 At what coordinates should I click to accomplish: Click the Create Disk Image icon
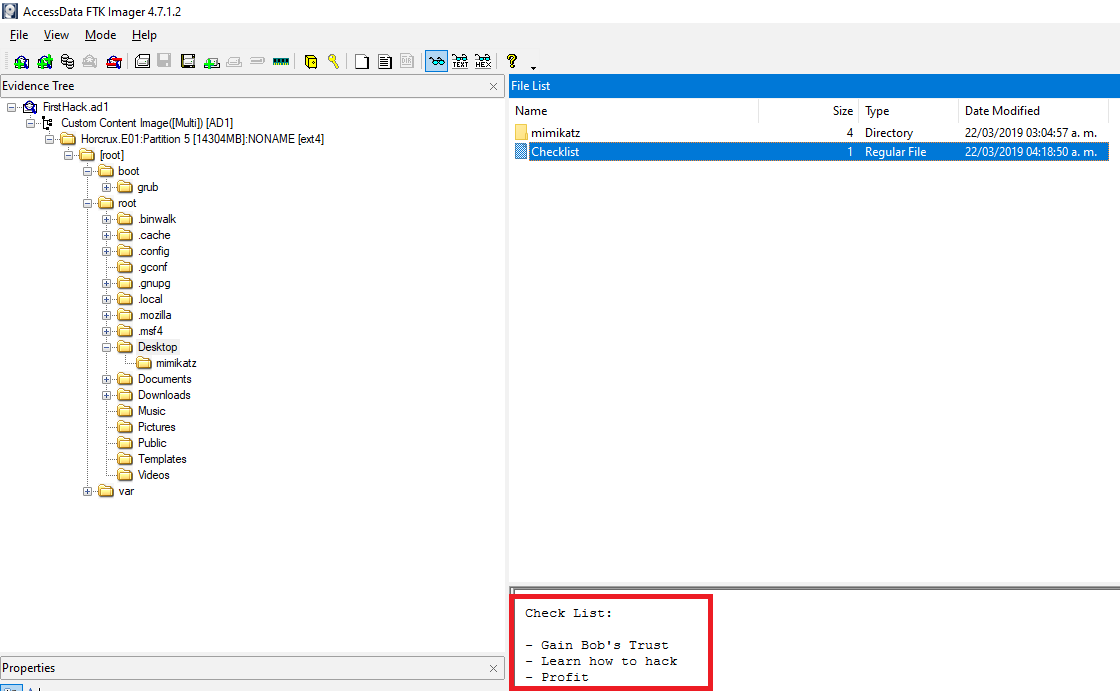coord(142,61)
